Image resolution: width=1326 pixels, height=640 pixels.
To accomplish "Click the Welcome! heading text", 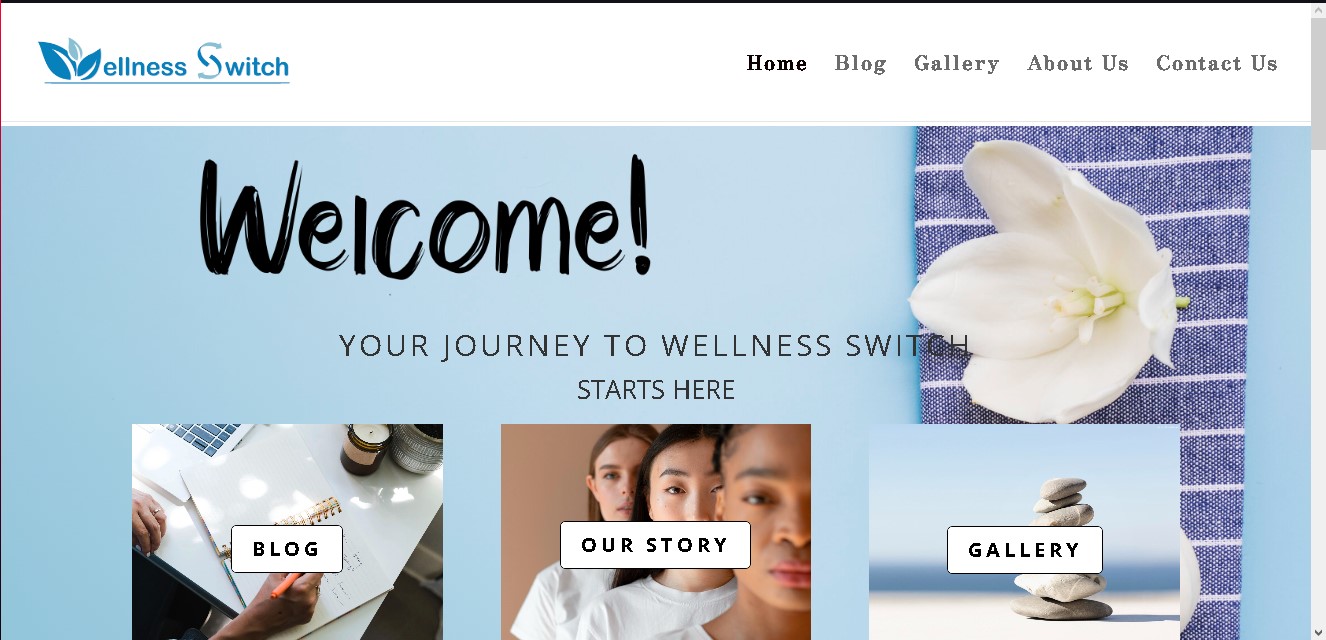I will 426,217.
